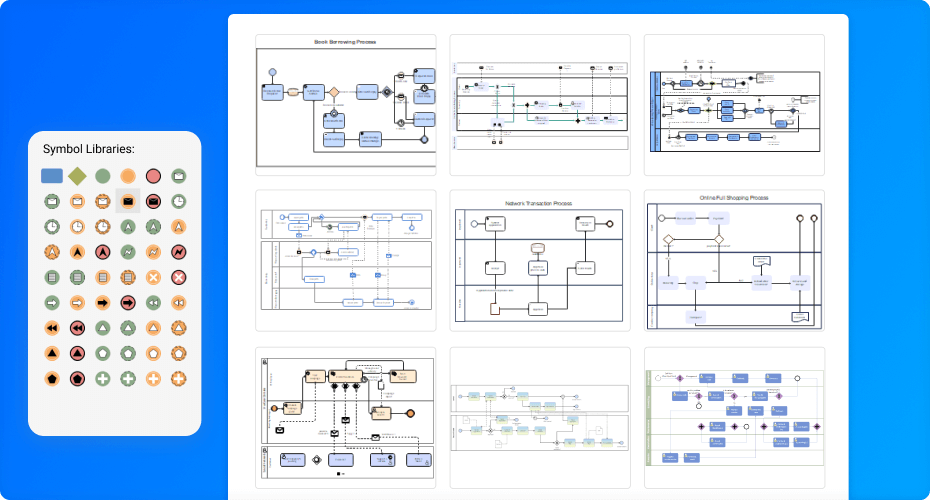This screenshot has width=930, height=500.
Task: Pick the orange dashed white escalation arrowhead symbol
Action: coord(52,252)
